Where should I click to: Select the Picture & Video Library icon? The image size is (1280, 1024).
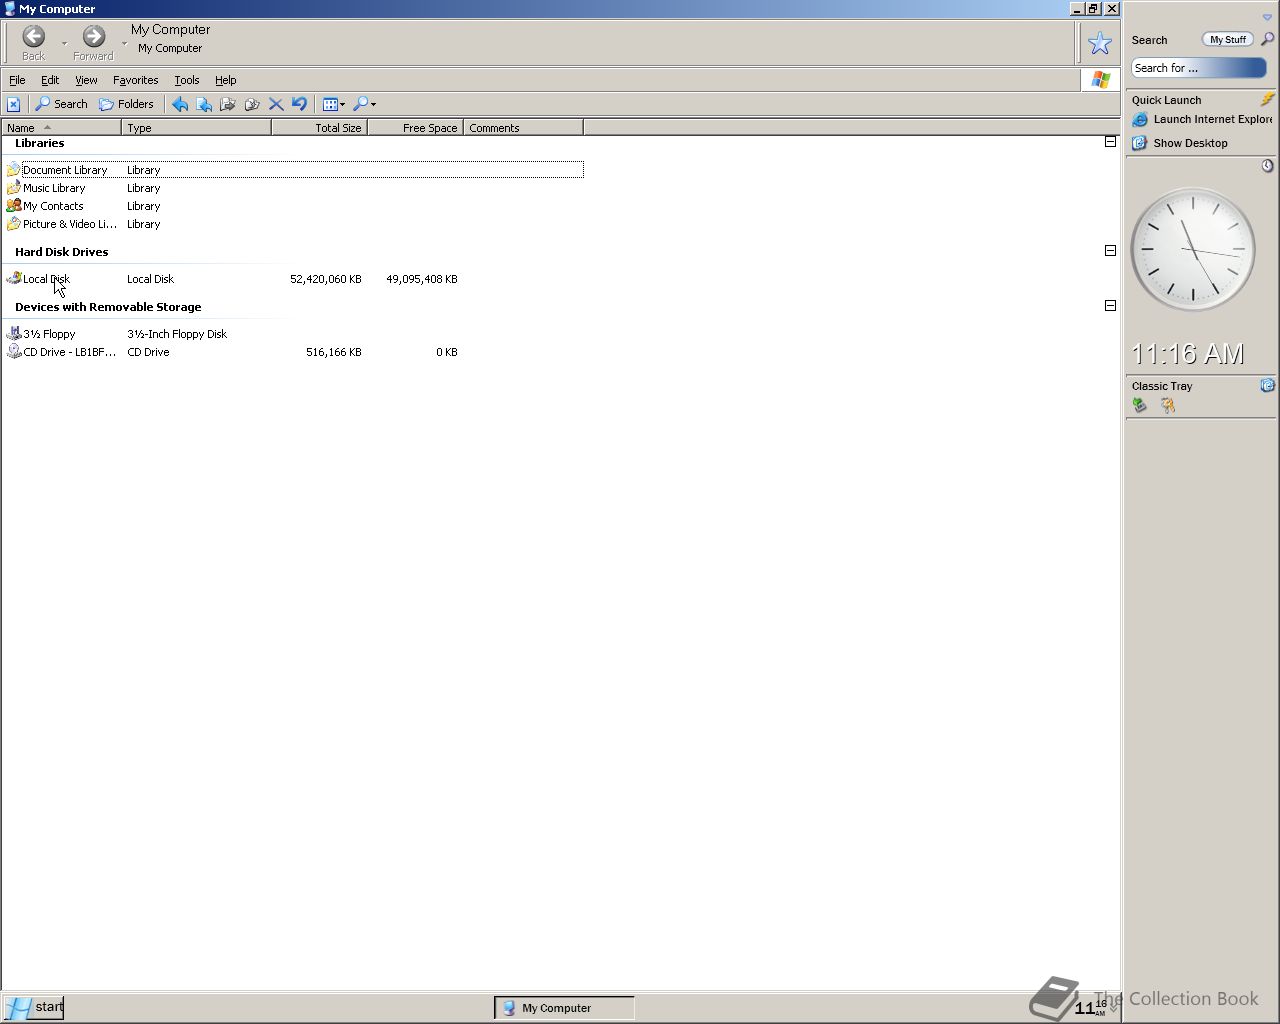[14, 224]
